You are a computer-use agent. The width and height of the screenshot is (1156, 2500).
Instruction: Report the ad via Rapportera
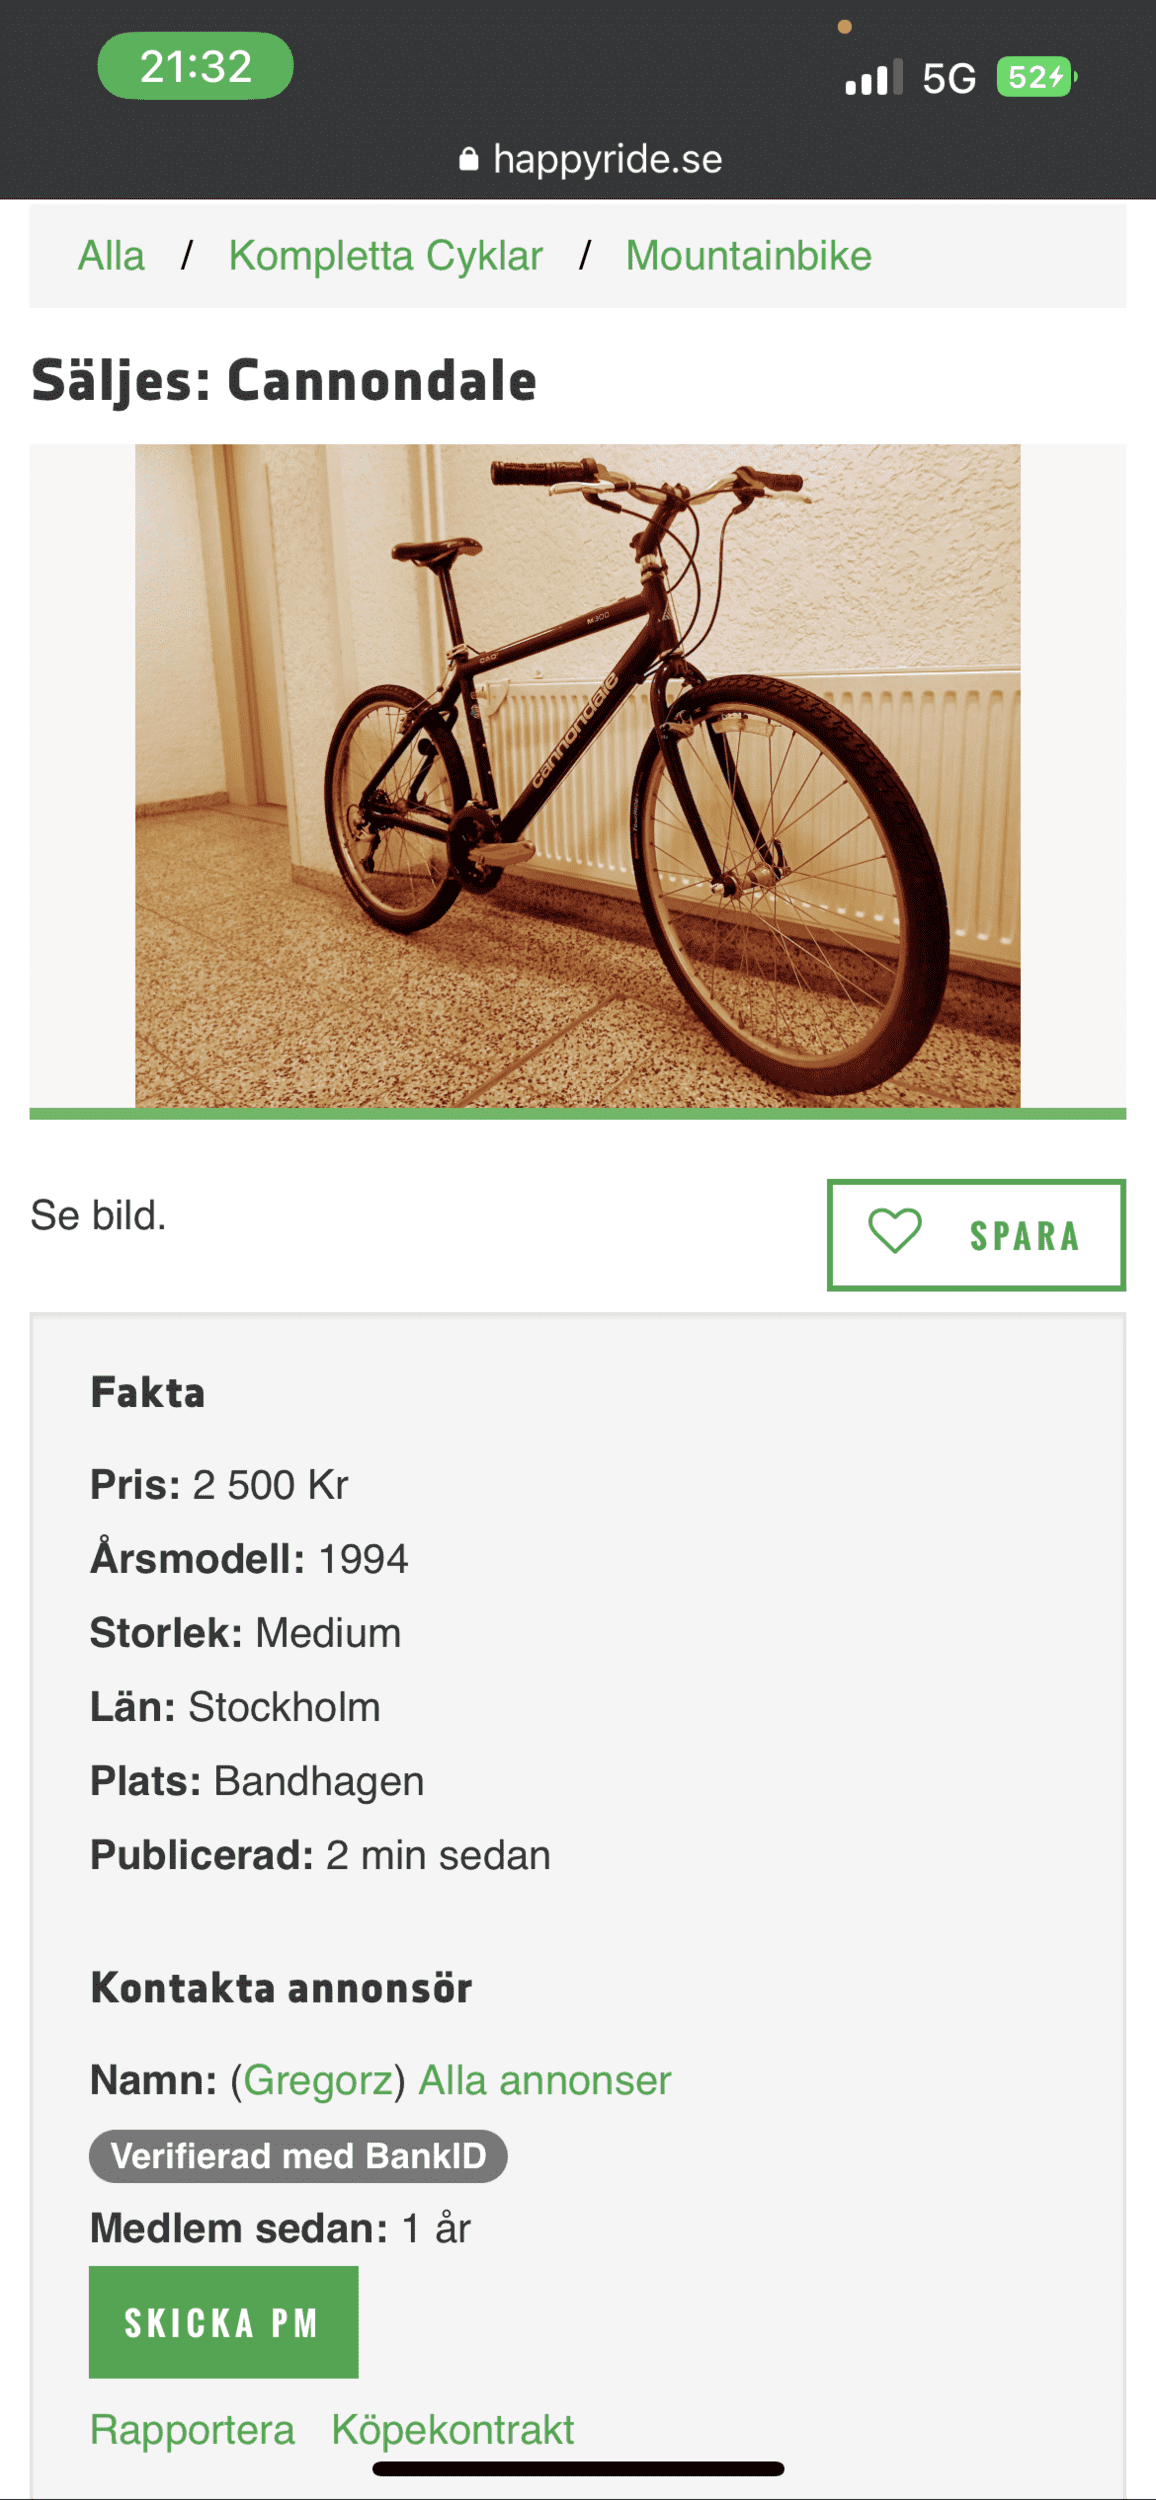pos(192,2430)
